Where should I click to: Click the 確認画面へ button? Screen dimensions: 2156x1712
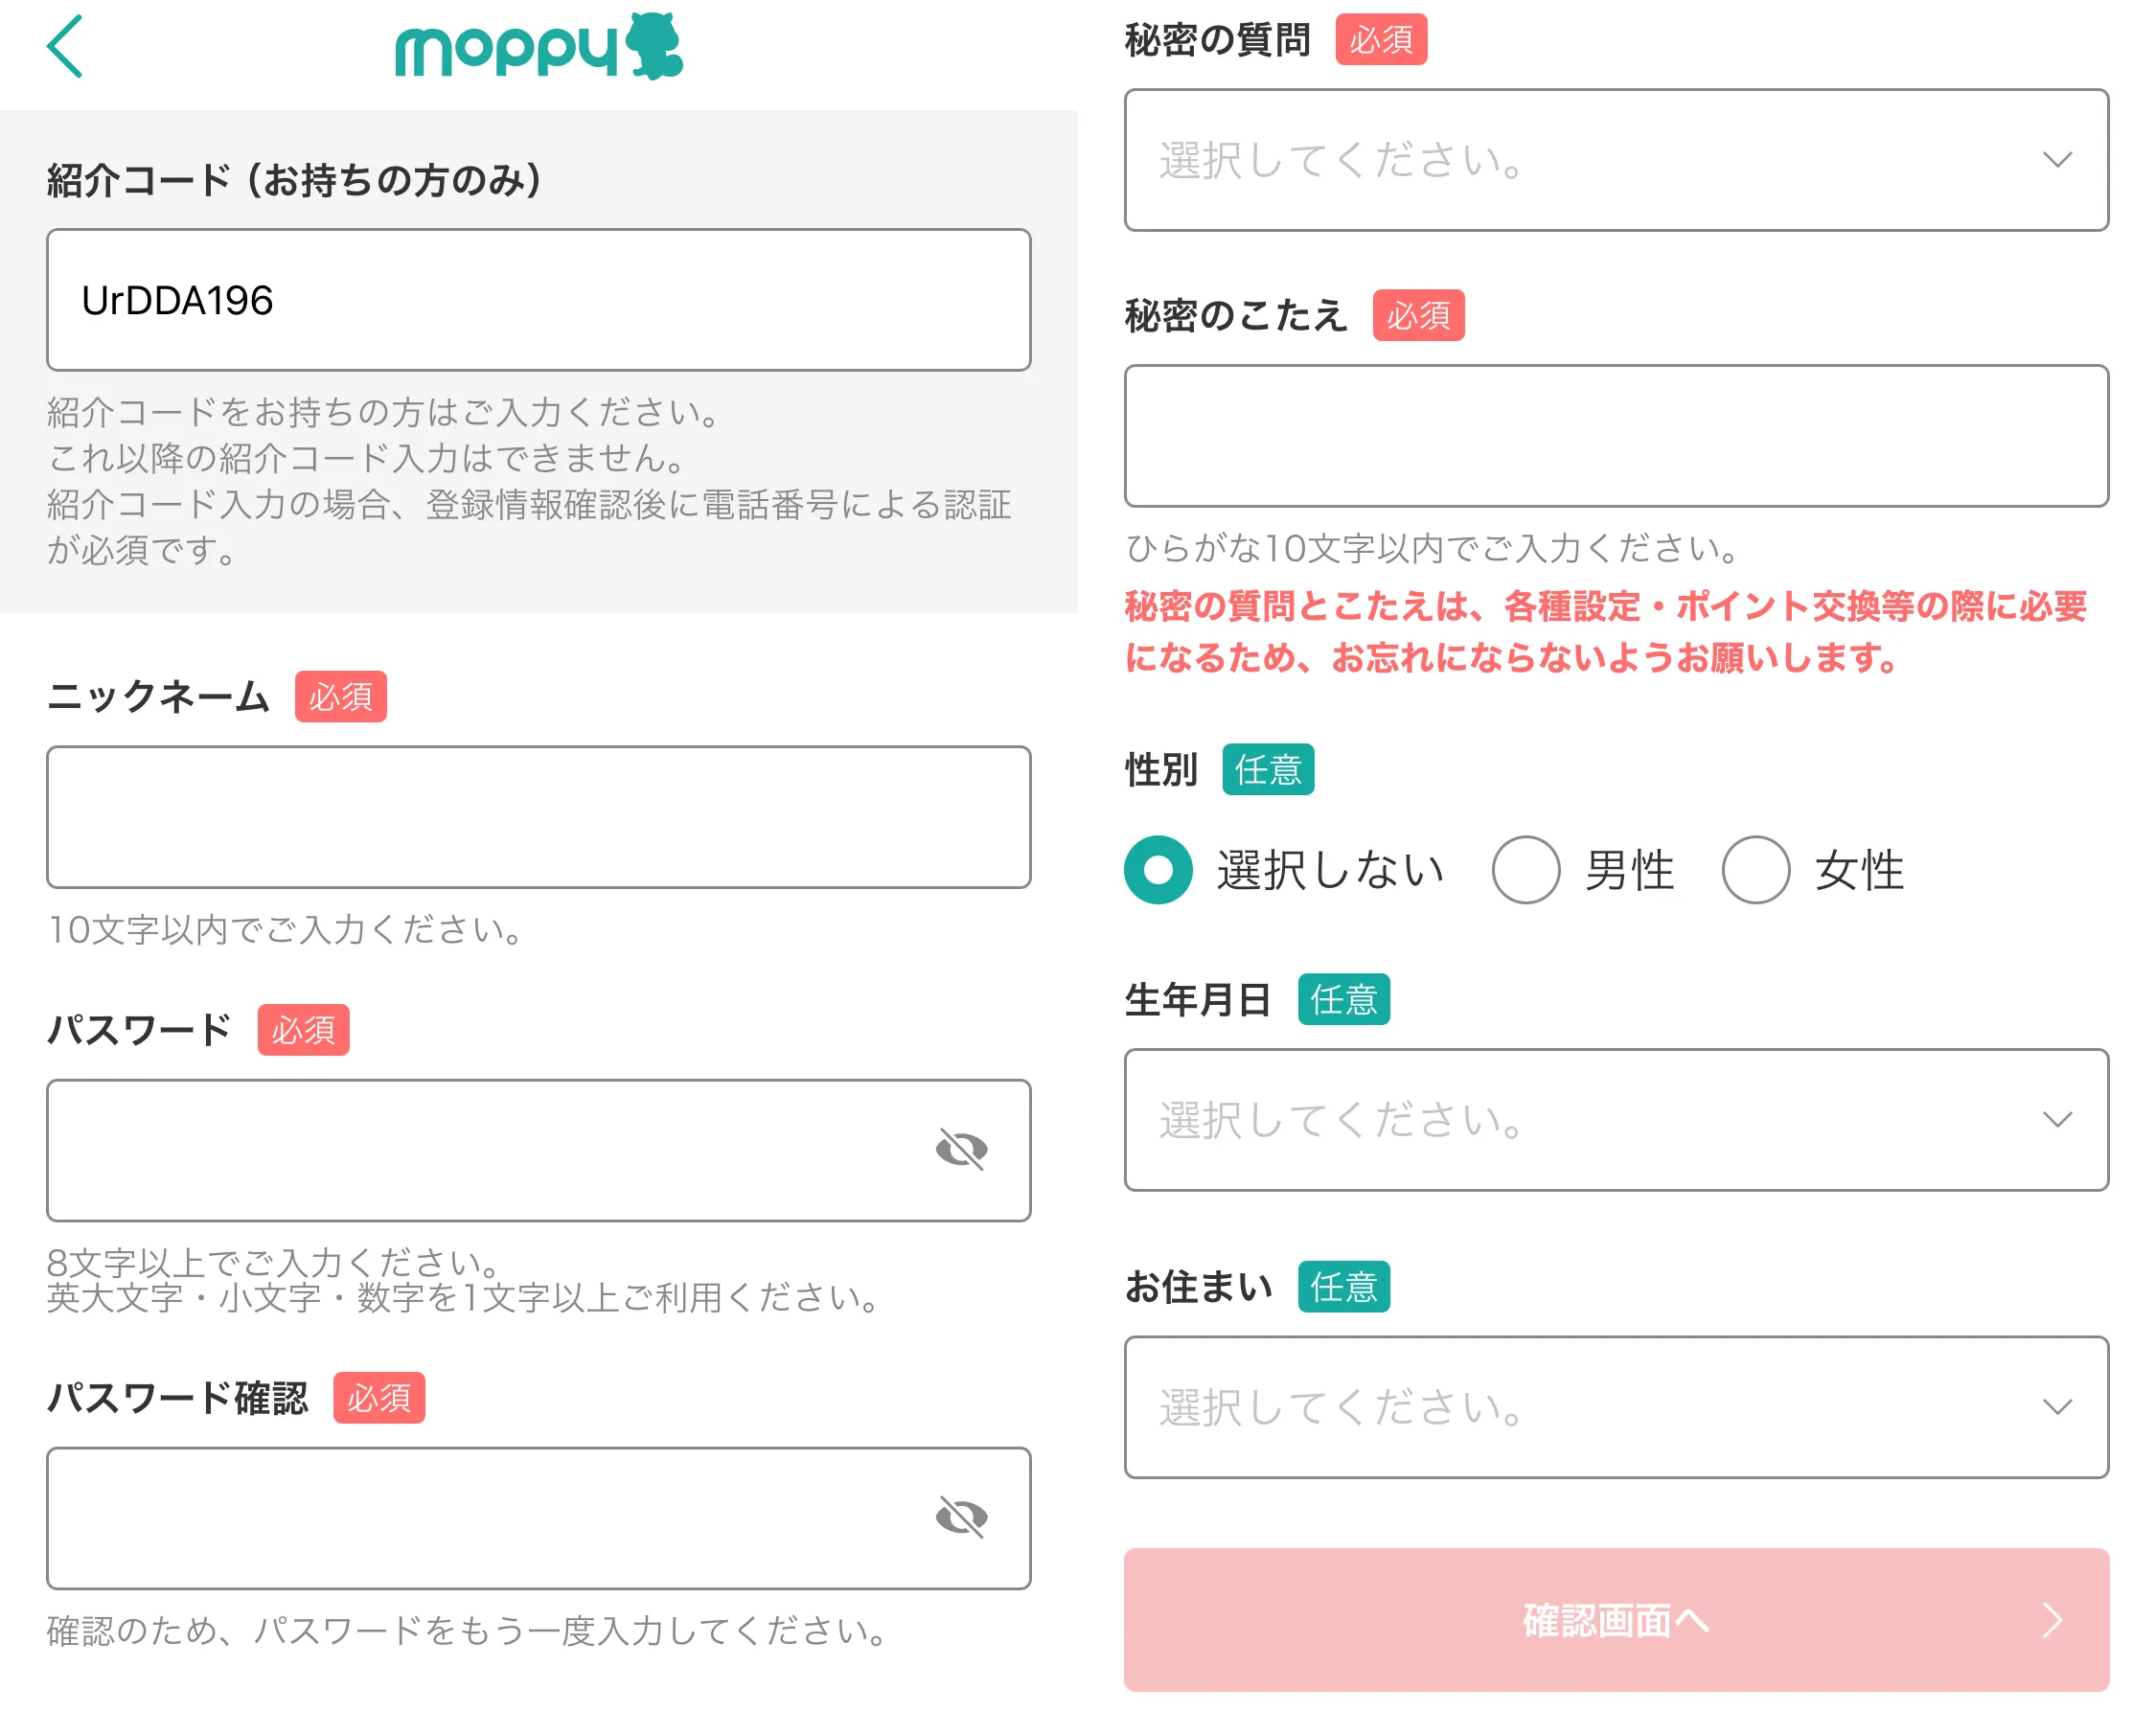tap(1616, 1619)
